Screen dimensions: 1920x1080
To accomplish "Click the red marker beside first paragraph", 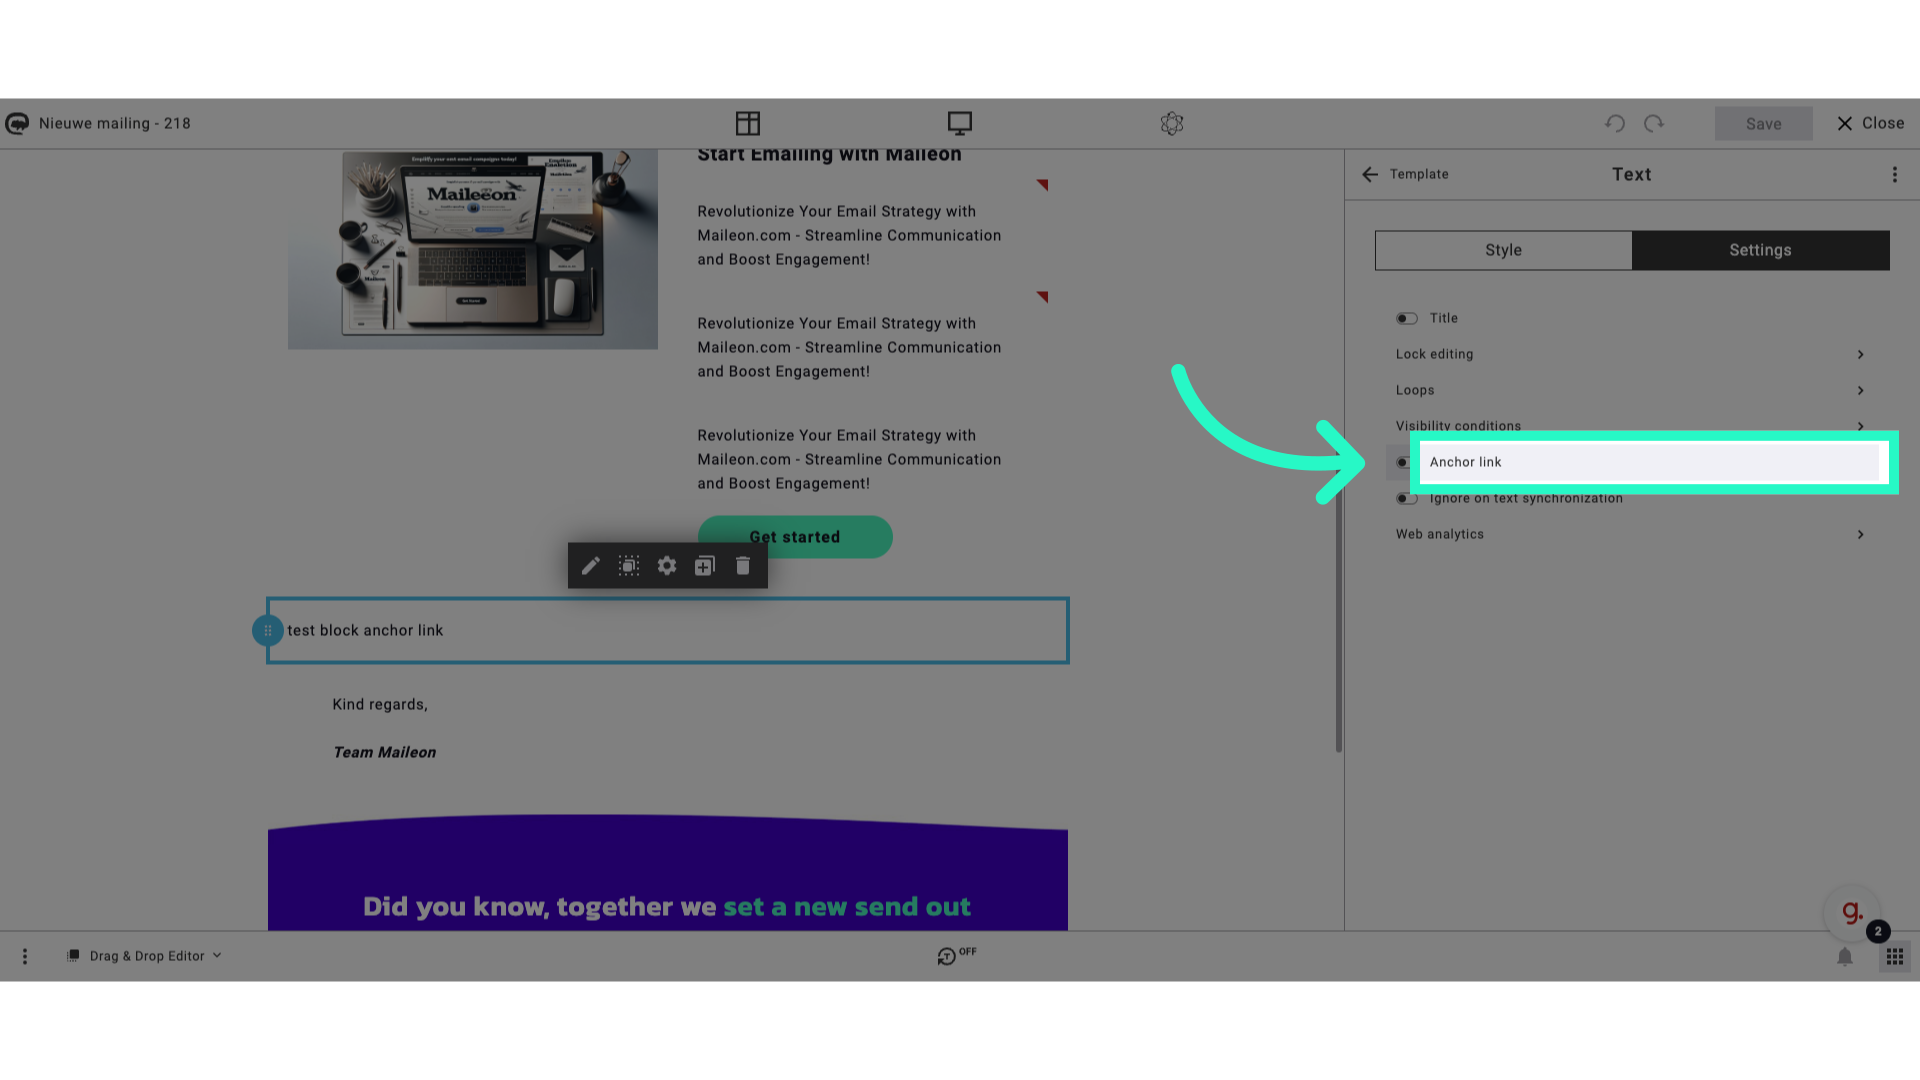I will (x=1042, y=185).
